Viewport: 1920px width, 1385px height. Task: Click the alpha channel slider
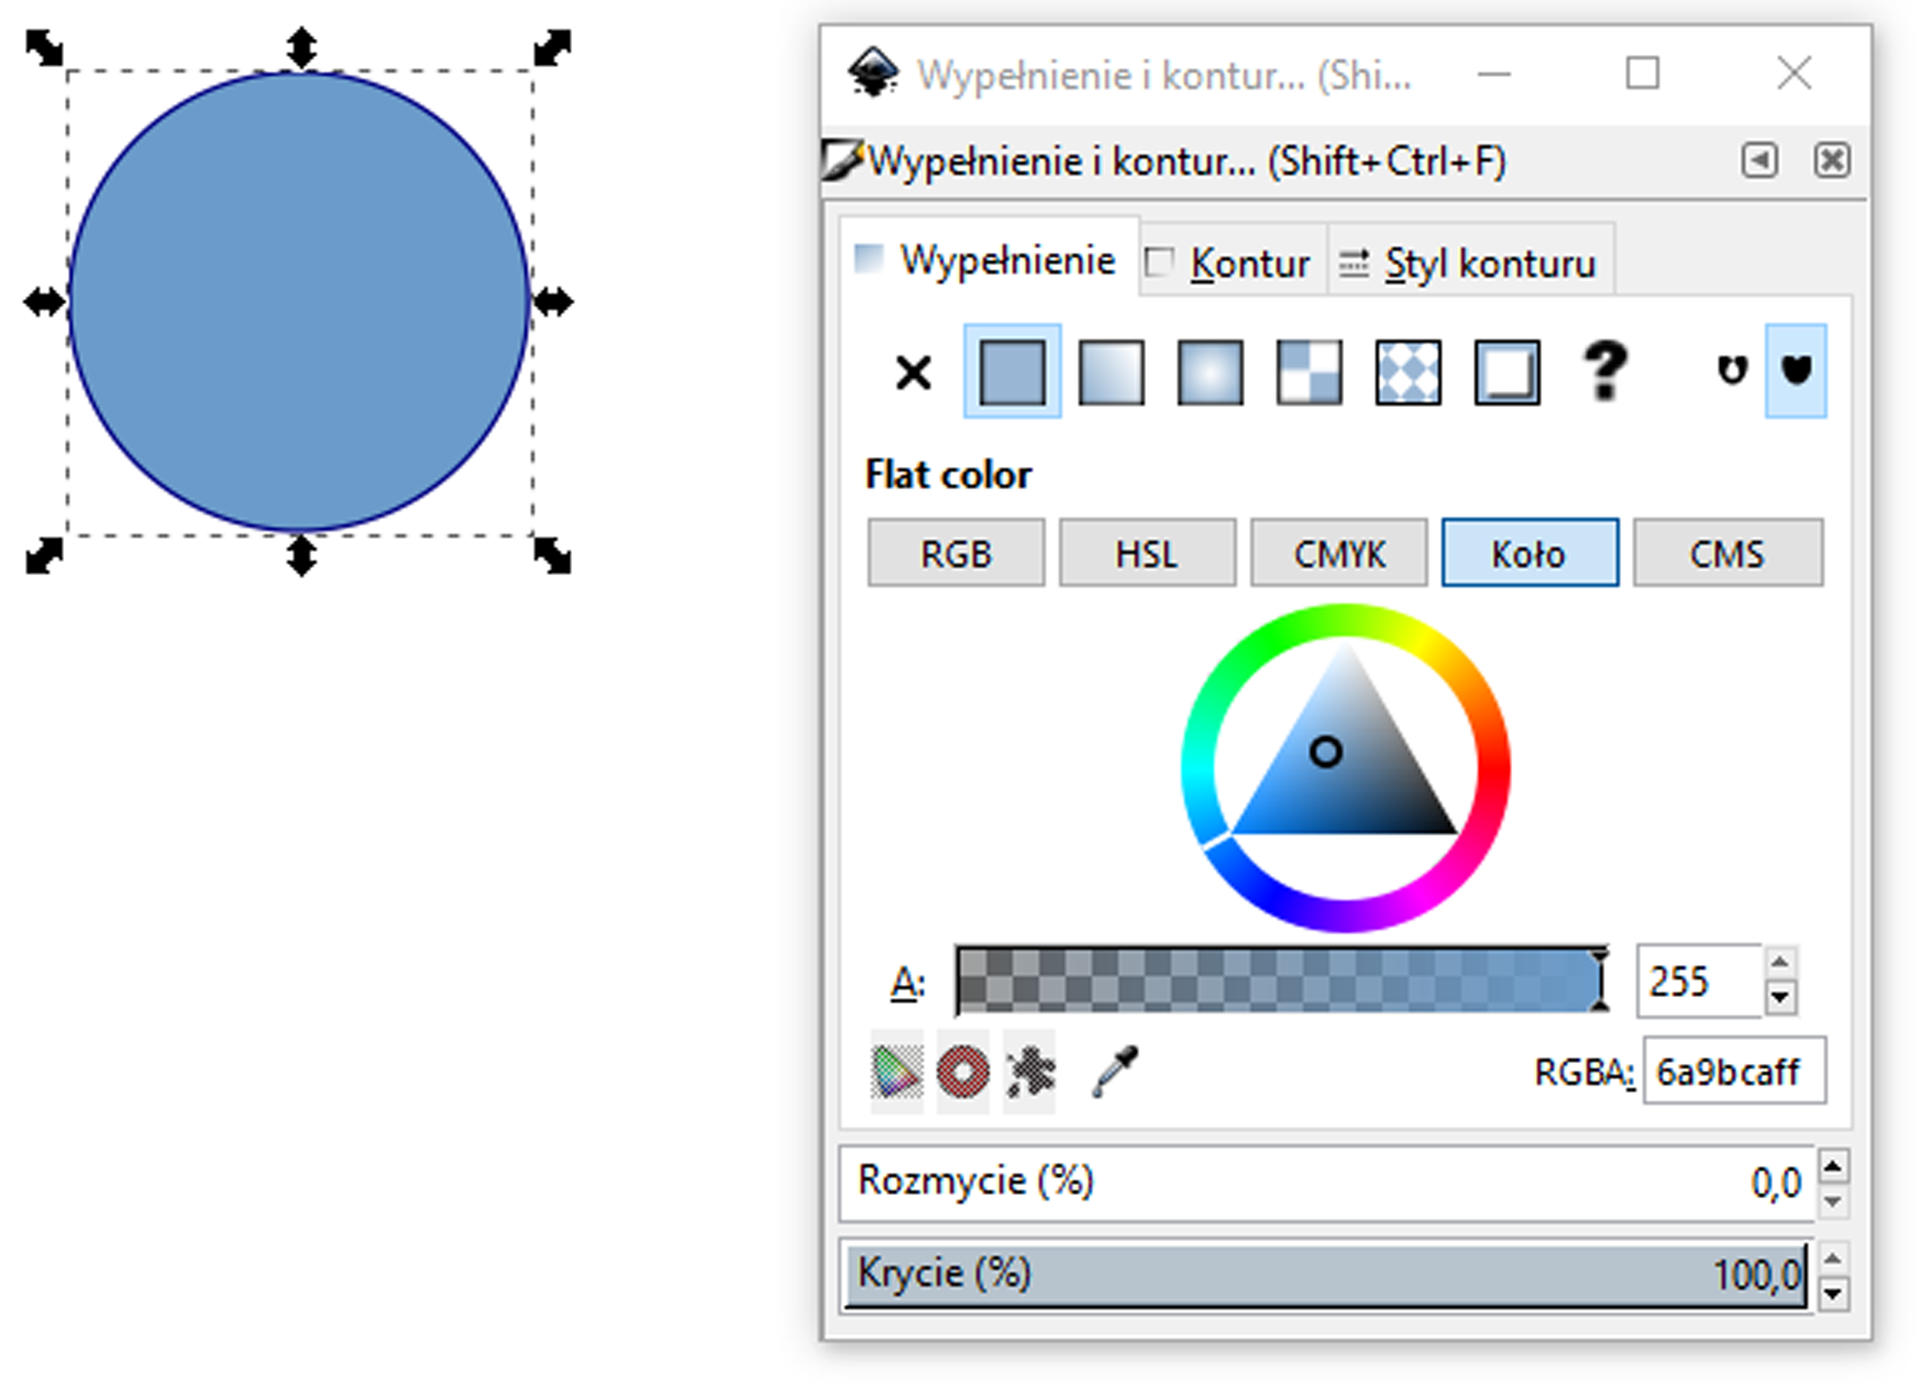[x=1280, y=981]
